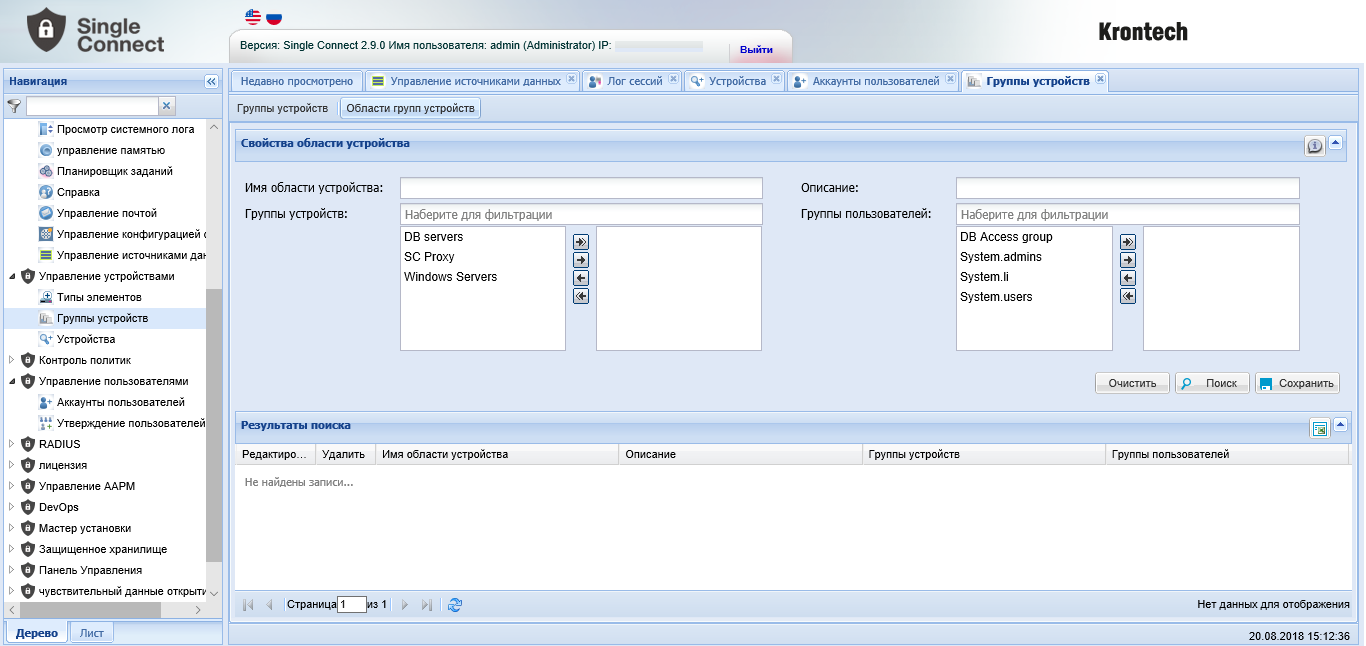Expand Управление AAPM tree node
1366x646 pixels.
pyautogui.click(x=12, y=486)
